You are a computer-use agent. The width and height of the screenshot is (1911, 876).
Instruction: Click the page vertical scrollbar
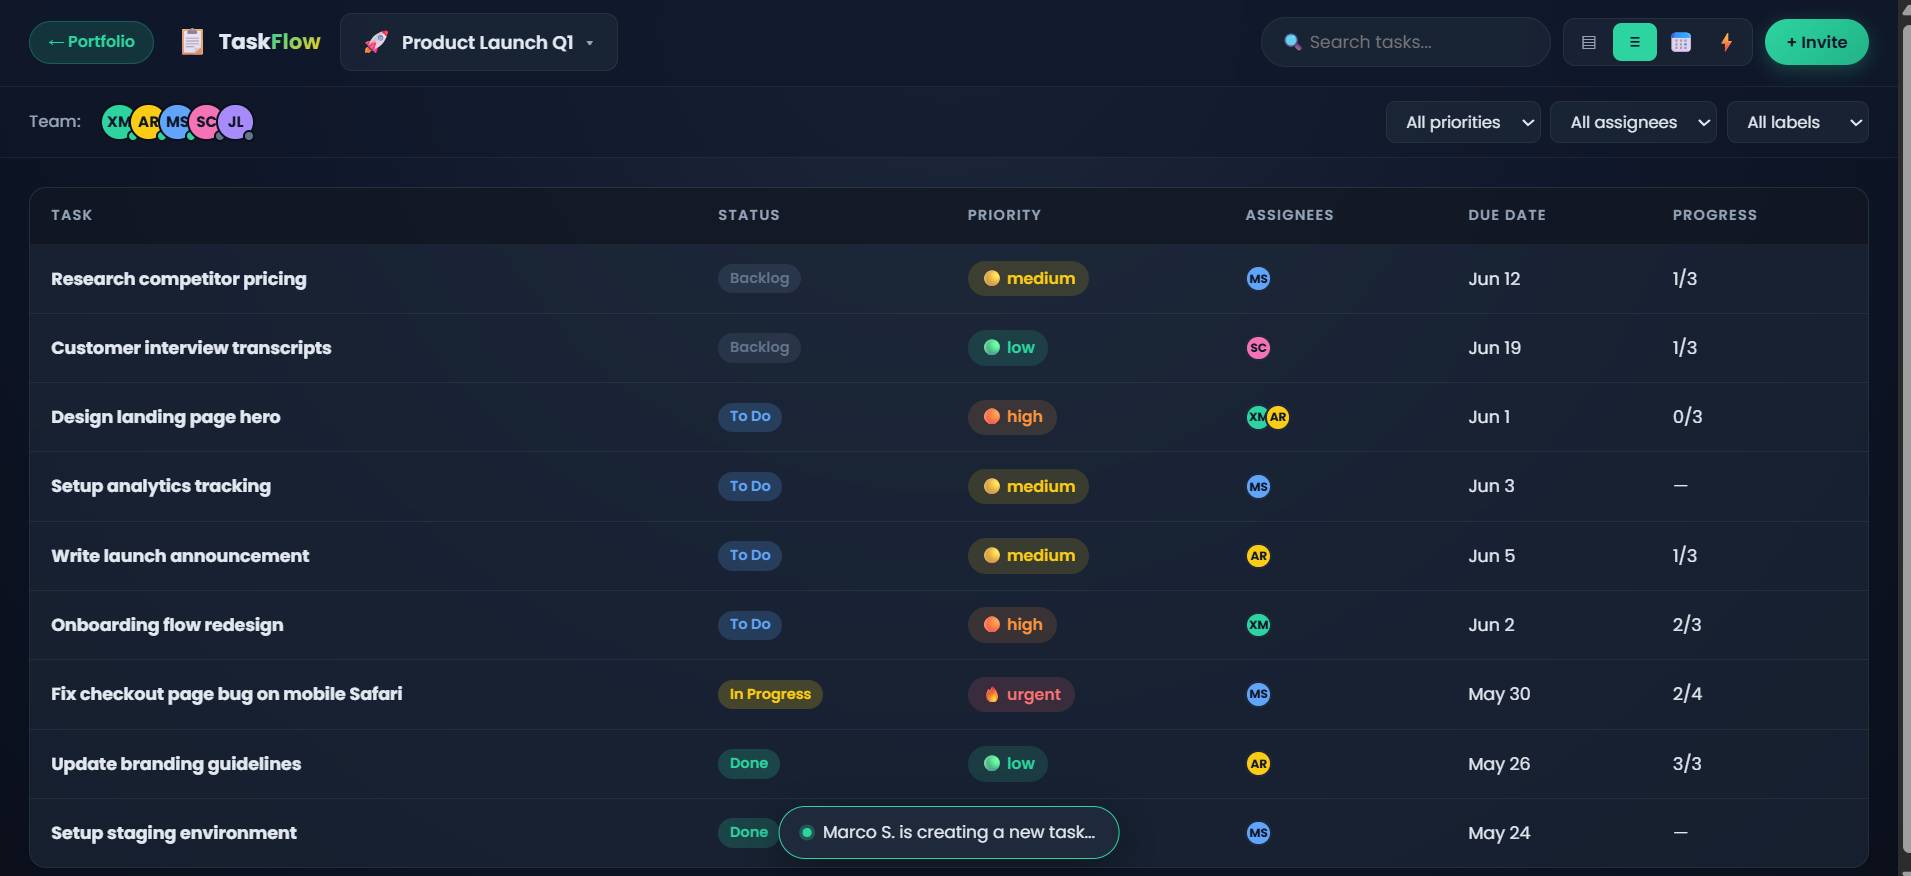point(1905,438)
